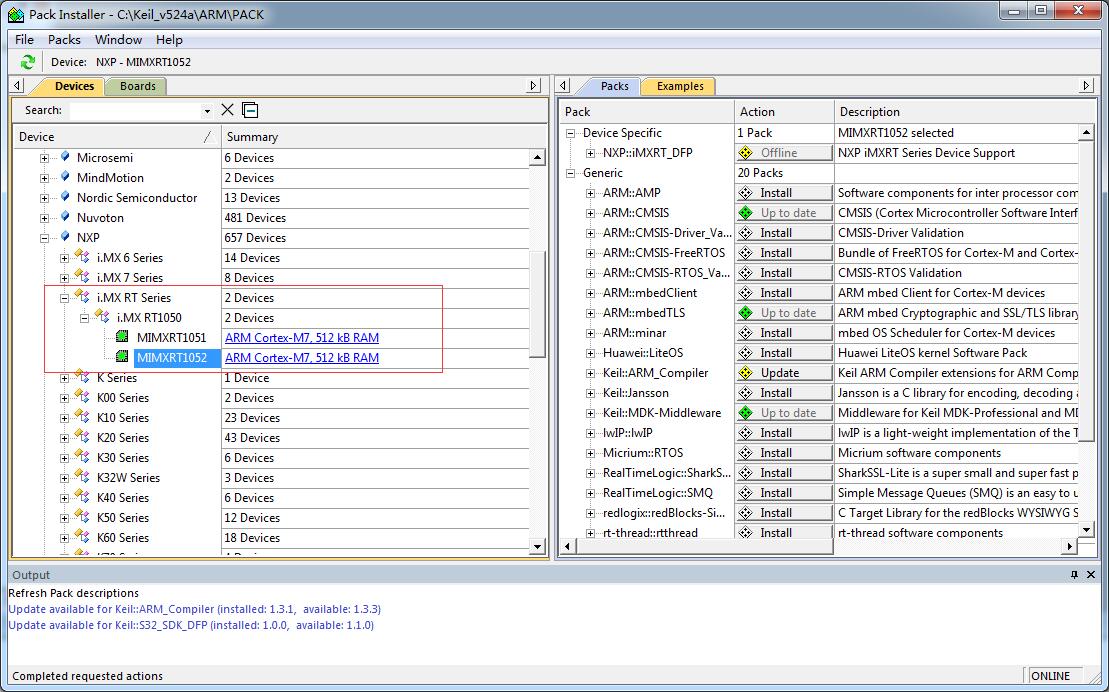The height and width of the screenshot is (692, 1109).
Task: Click the device list vertical scrollbar thumb
Action: [x=538, y=304]
